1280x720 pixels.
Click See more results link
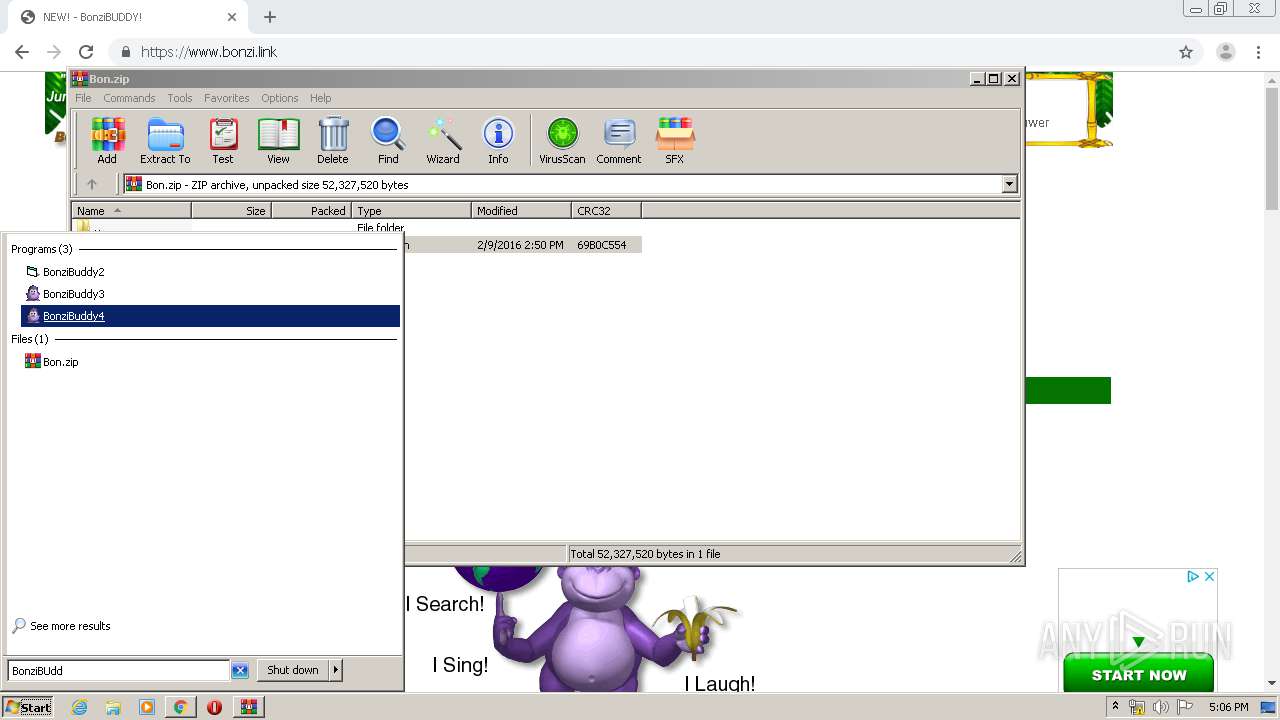click(70, 626)
